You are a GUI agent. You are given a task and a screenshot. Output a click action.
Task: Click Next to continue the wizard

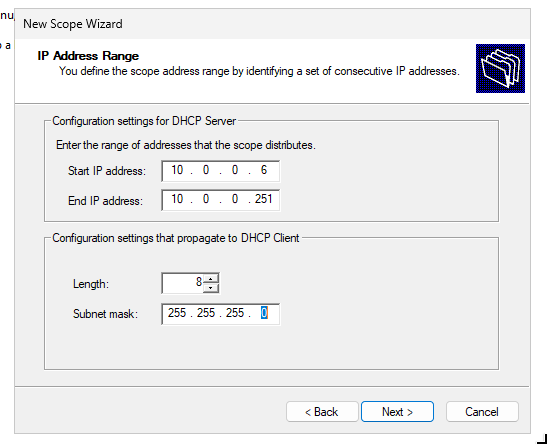click(x=397, y=412)
